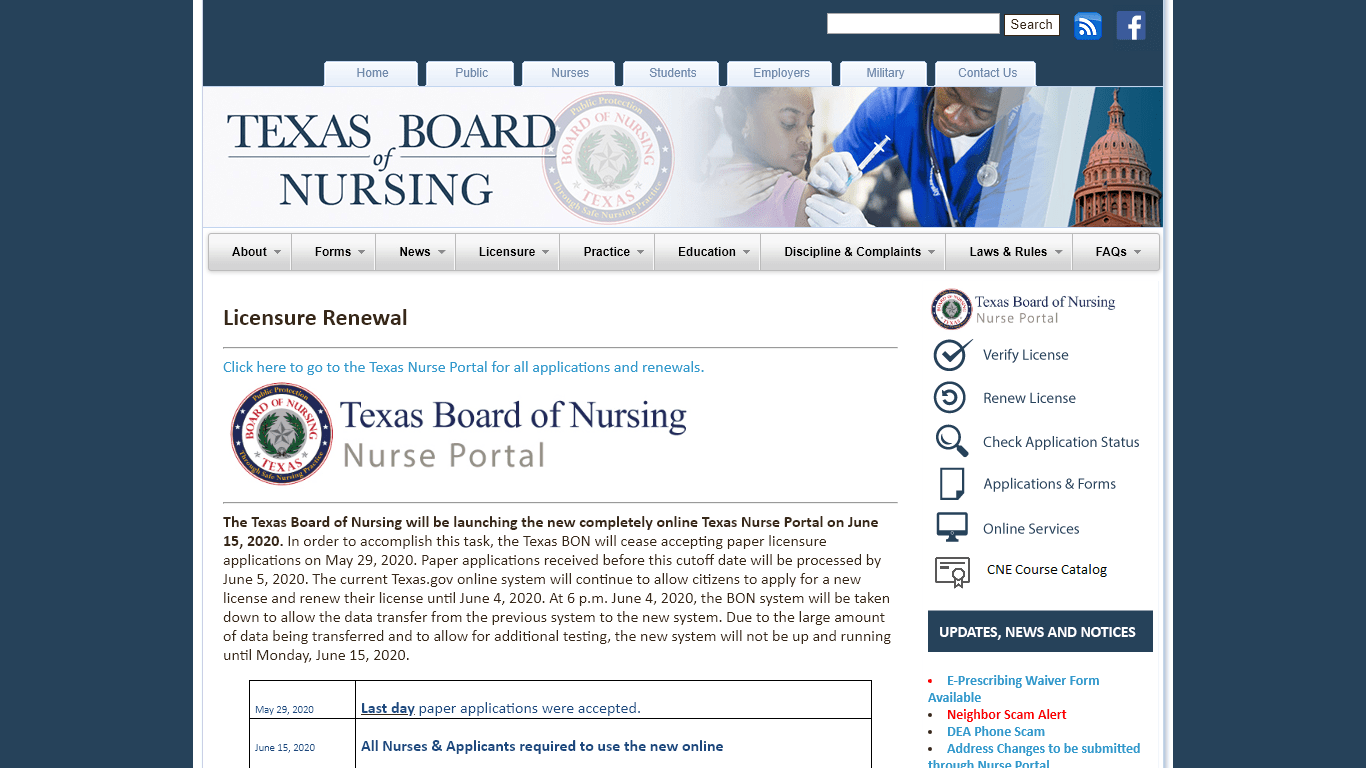Screen dimensions: 1366x768
Task: Click into the search text field
Action: [913, 23]
